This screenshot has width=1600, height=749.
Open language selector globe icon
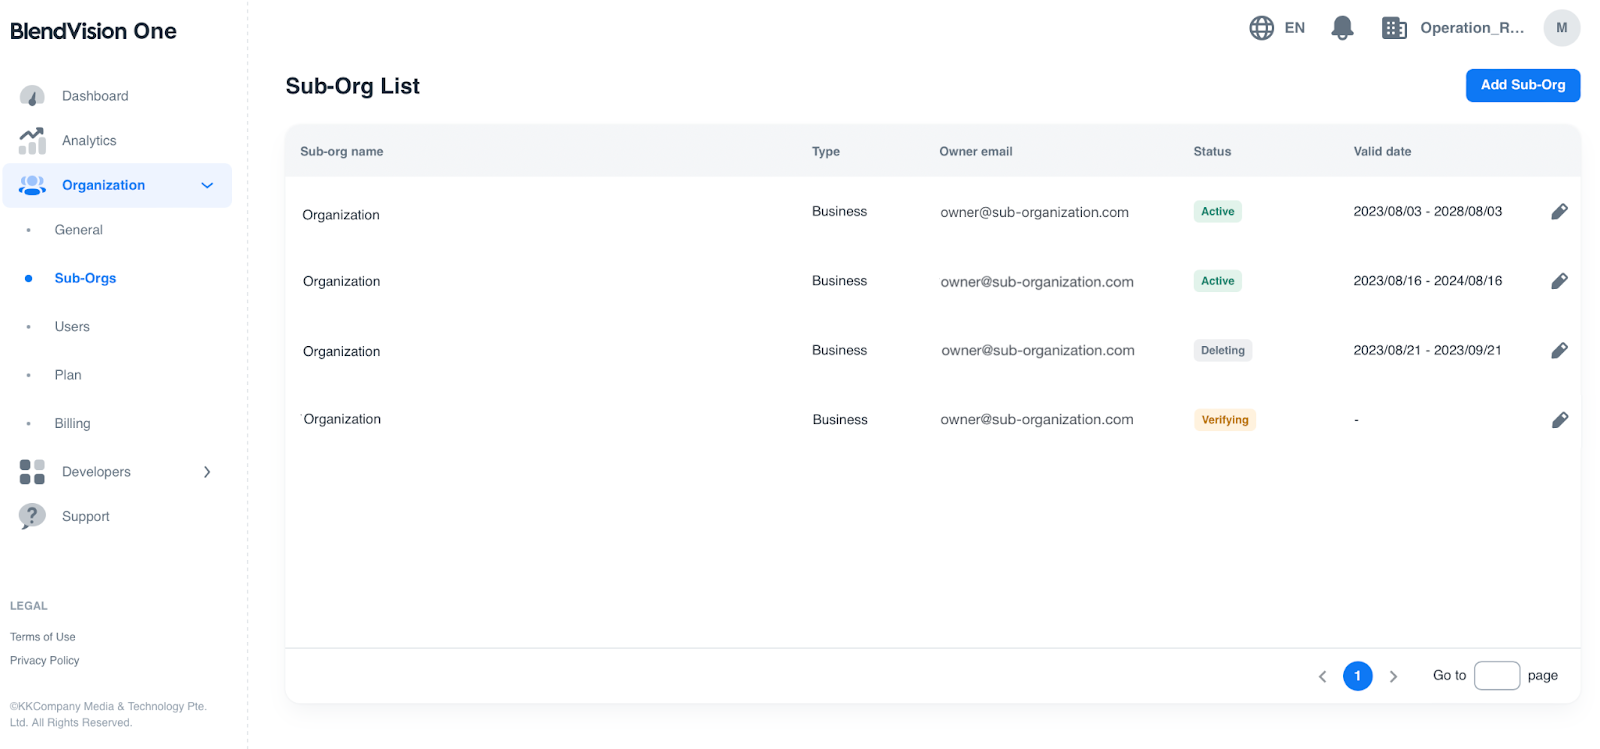point(1261,28)
